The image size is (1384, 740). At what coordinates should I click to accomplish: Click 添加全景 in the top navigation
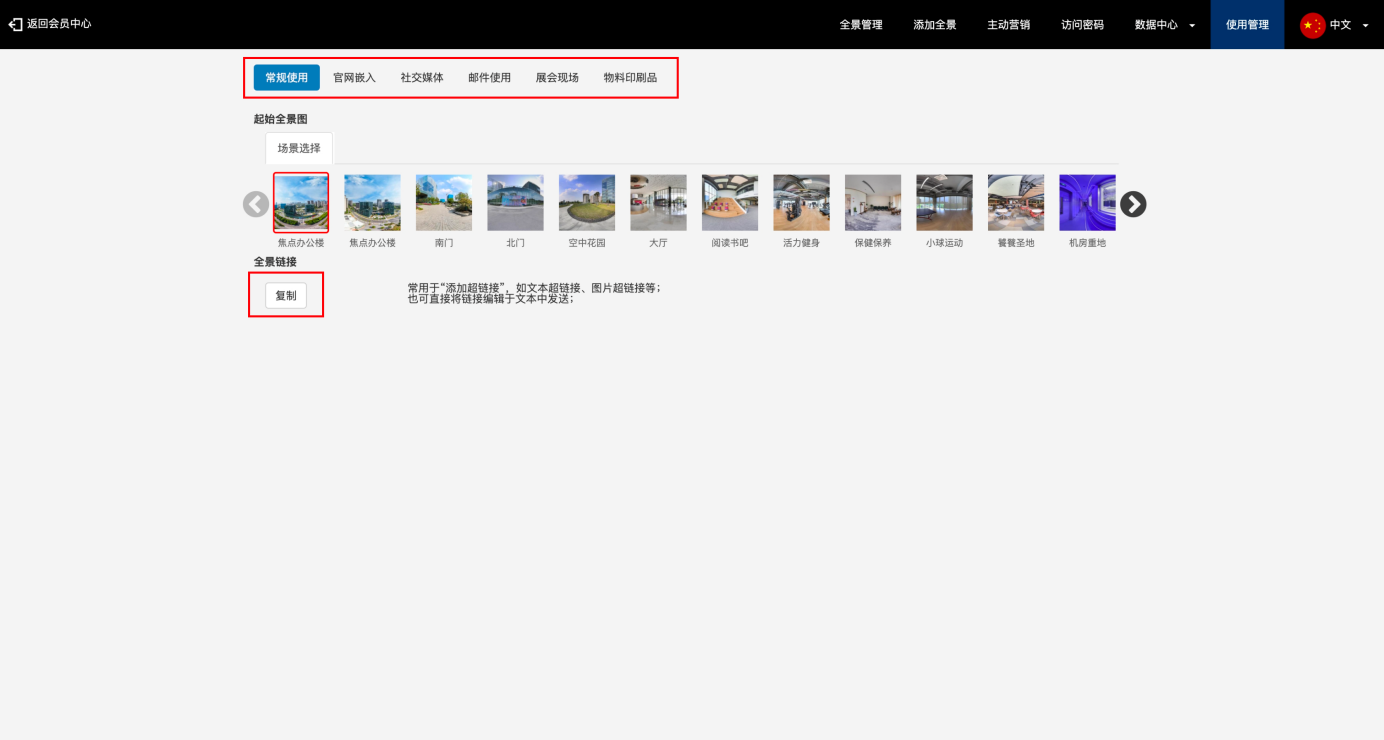click(x=935, y=25)
